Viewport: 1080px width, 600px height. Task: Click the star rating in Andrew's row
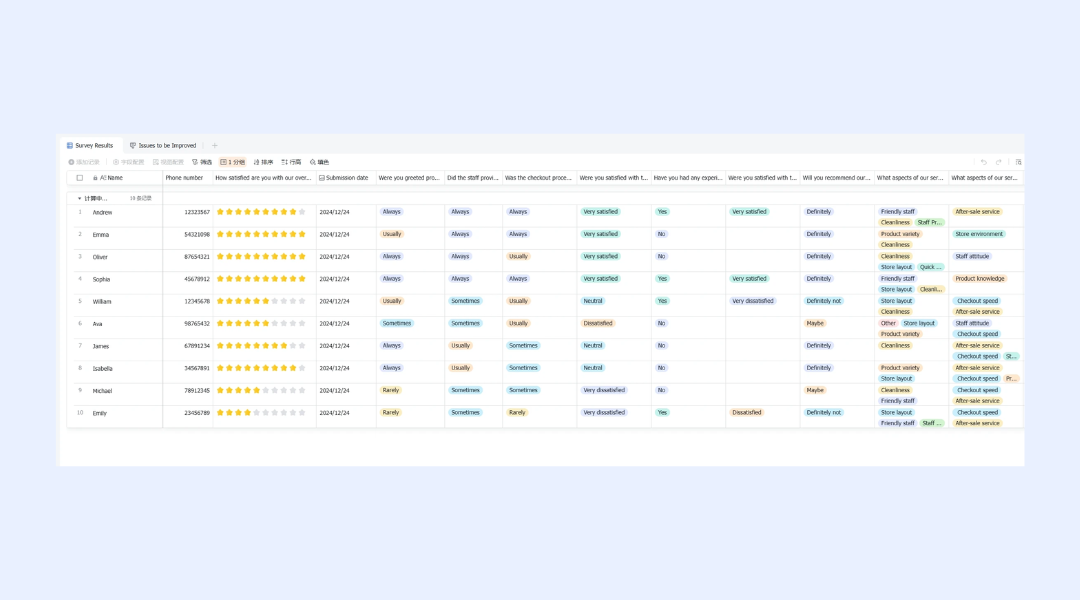[261, 212]
